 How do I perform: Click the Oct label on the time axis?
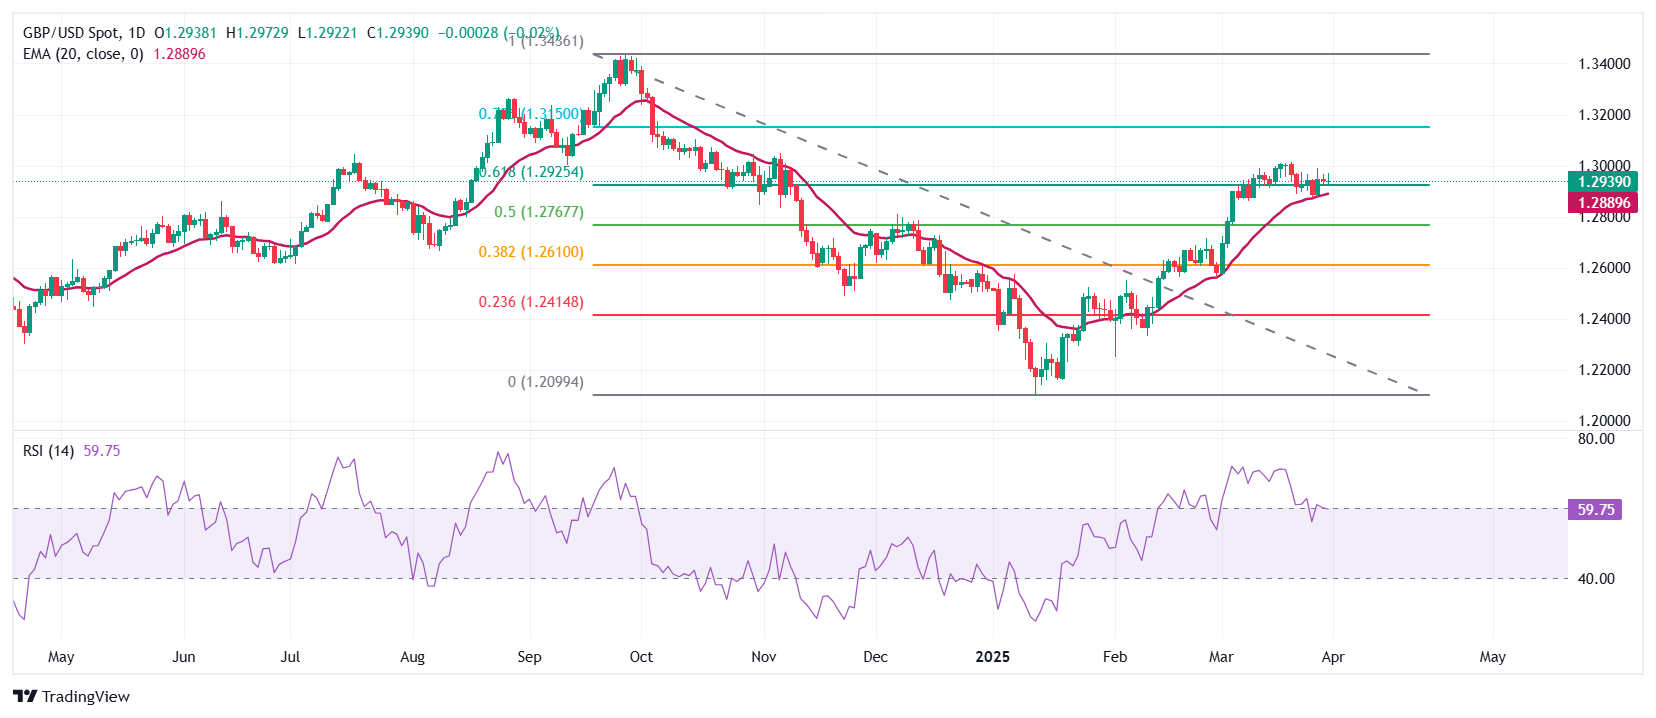(641, 657)
